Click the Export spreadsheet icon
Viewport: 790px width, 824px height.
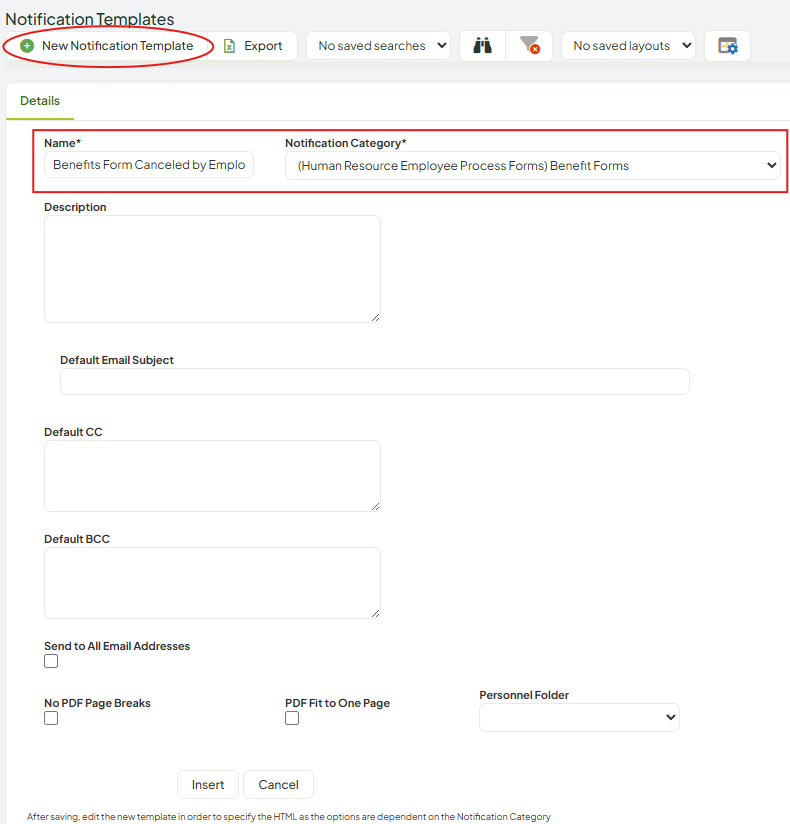(x=230, y=46)
